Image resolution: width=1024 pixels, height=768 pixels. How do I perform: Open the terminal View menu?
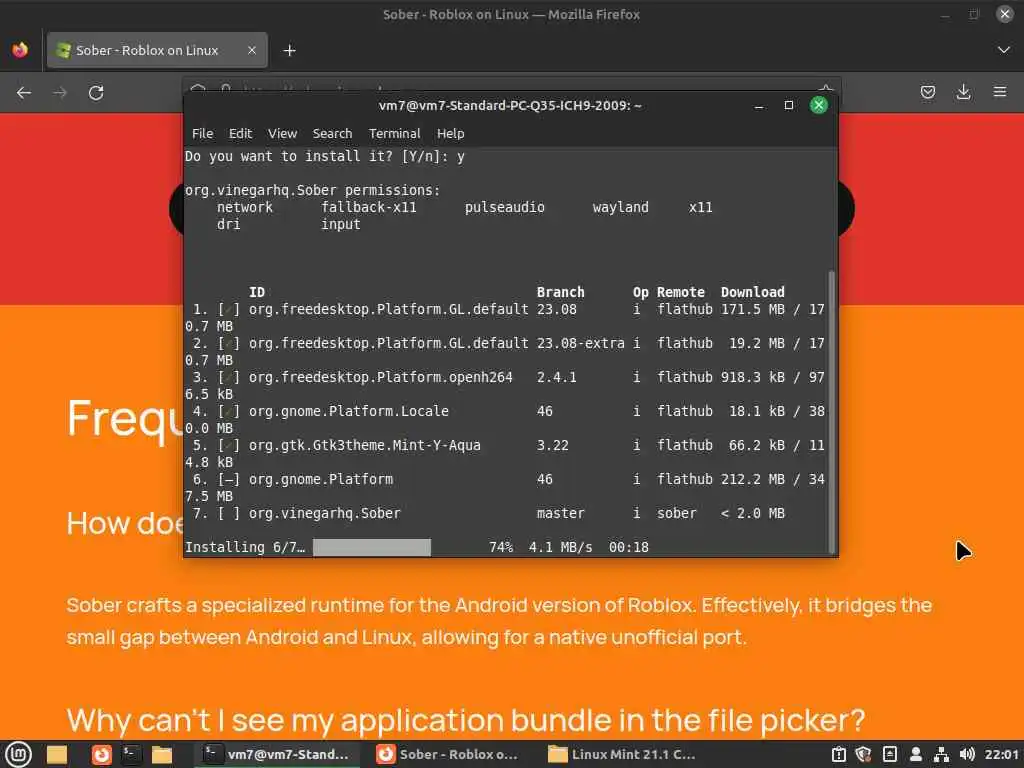click(x=282, y=133)
